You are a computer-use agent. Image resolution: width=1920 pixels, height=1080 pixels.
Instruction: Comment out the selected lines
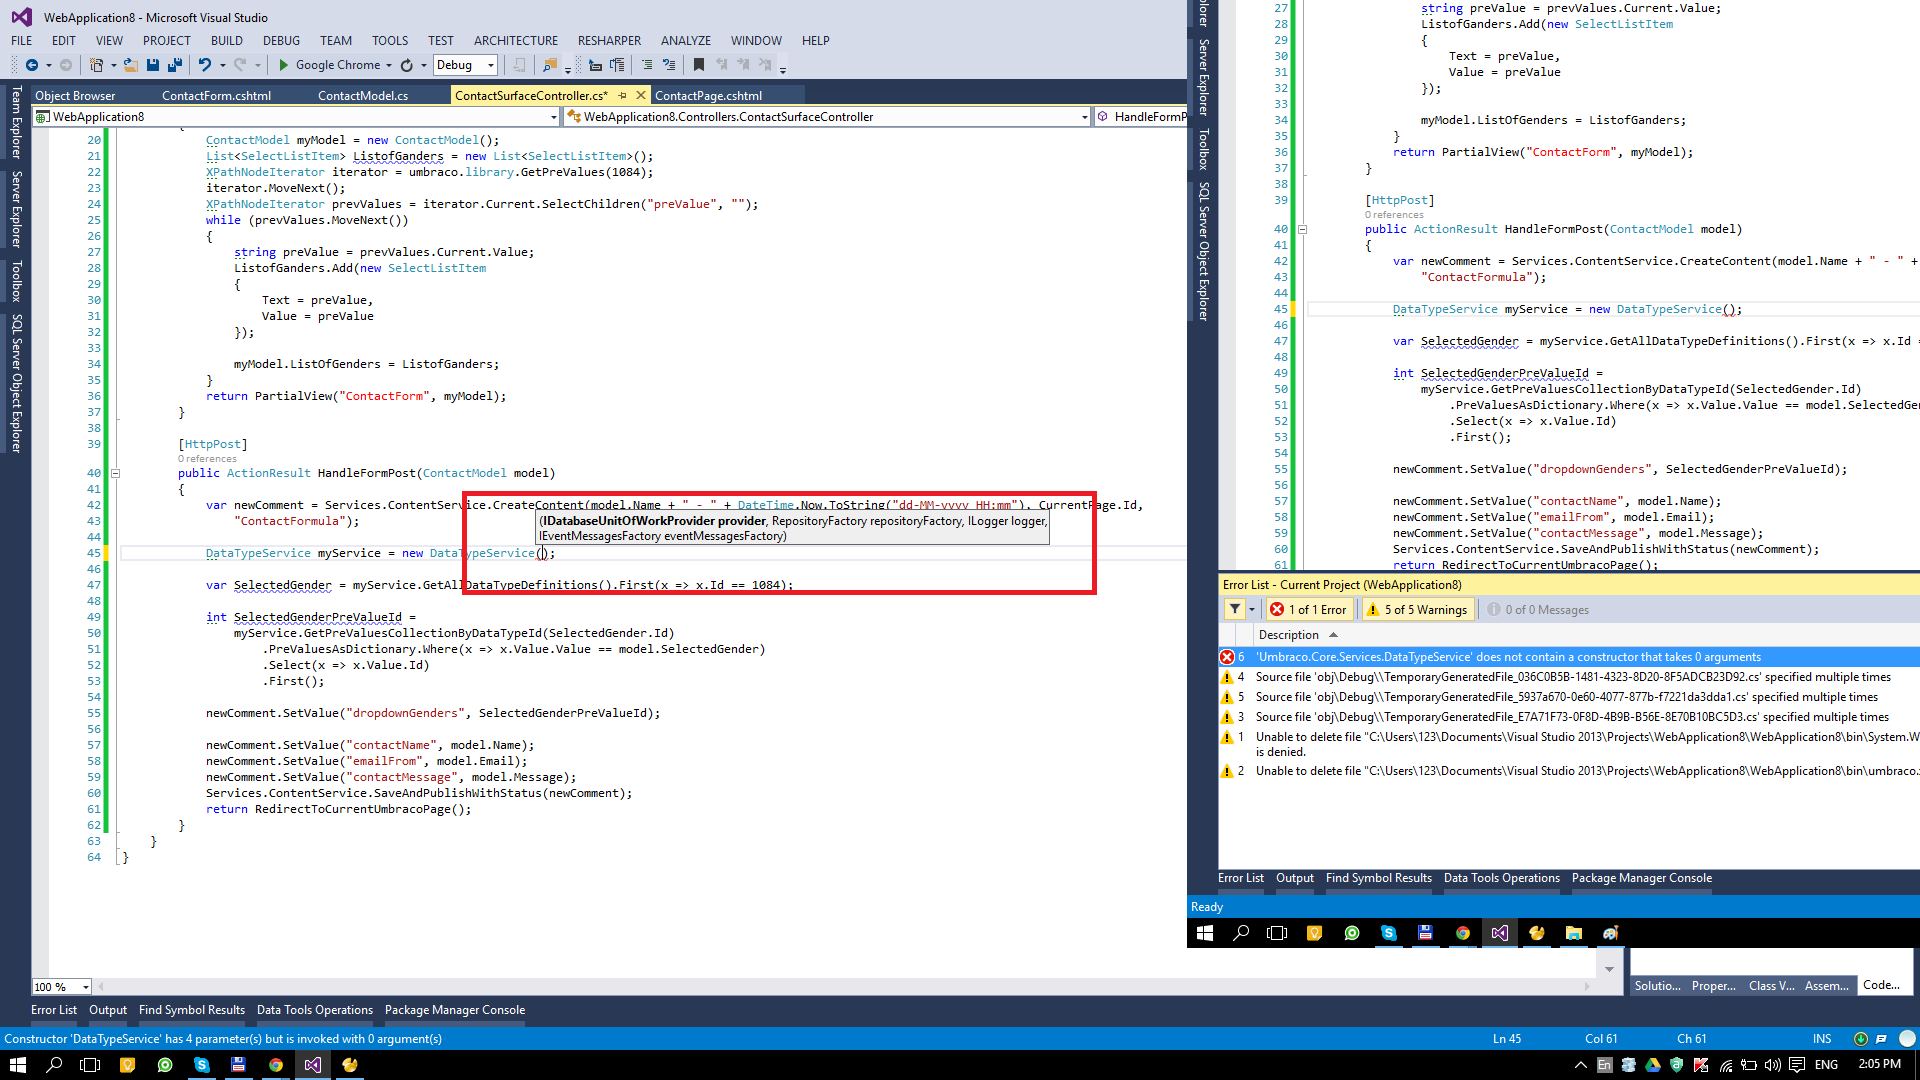(647, 65)
